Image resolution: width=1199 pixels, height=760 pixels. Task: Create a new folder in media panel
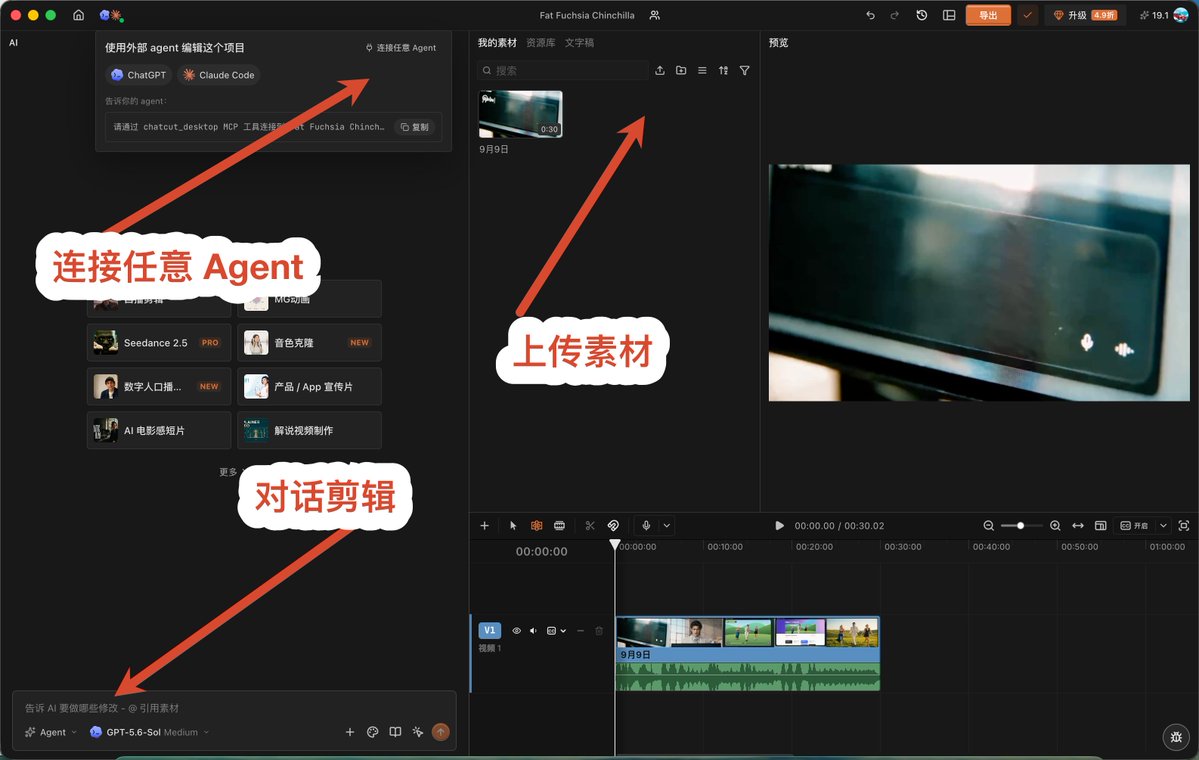click(x=681, y=70)
